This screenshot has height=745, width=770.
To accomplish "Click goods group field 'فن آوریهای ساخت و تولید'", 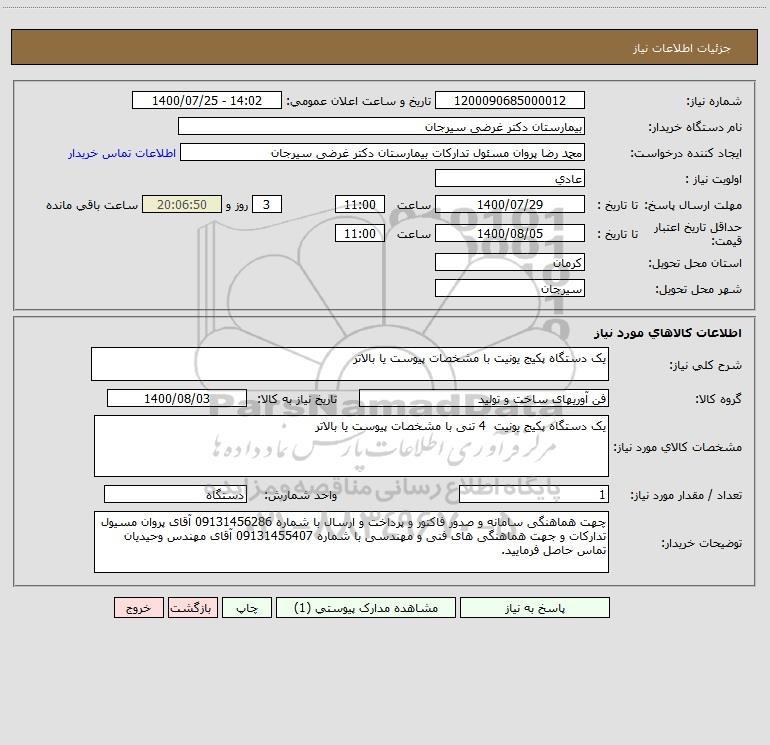I will click(x=484, y=398).
